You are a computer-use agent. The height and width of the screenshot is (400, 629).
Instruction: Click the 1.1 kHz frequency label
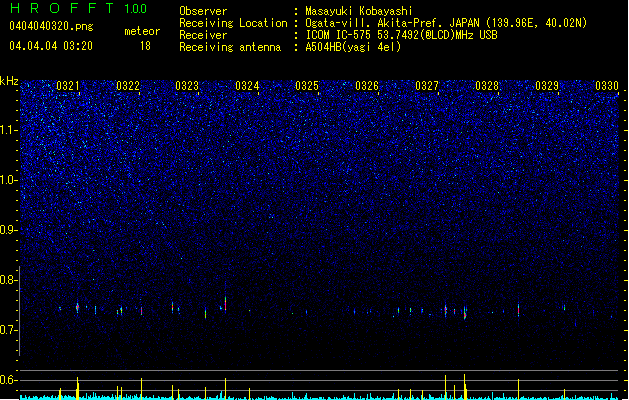coord(9,130)
